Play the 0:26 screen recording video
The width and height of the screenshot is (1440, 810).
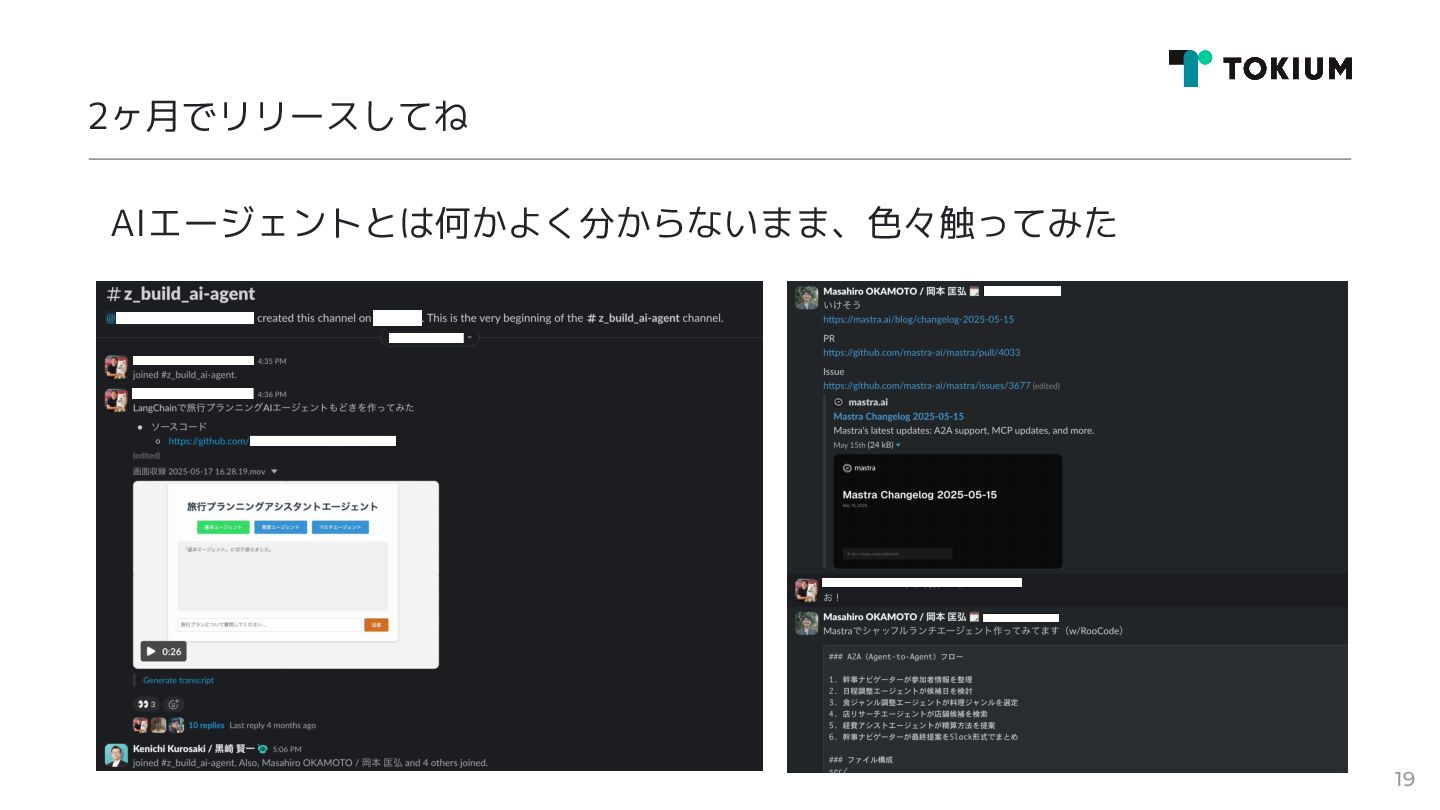(163, 651)
